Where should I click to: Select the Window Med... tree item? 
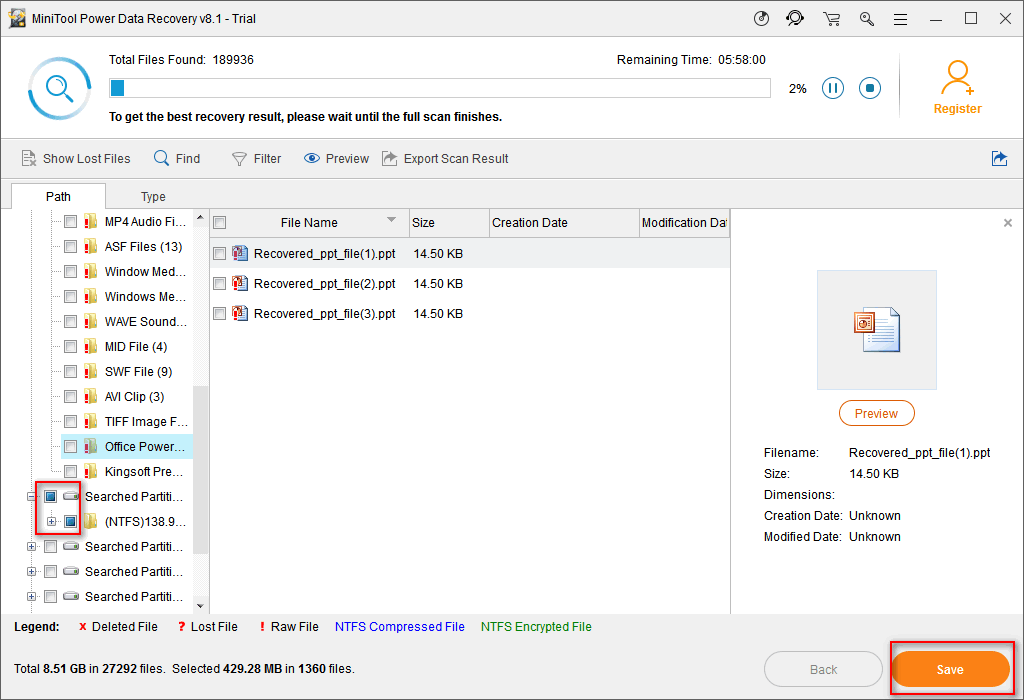(145, 272)
